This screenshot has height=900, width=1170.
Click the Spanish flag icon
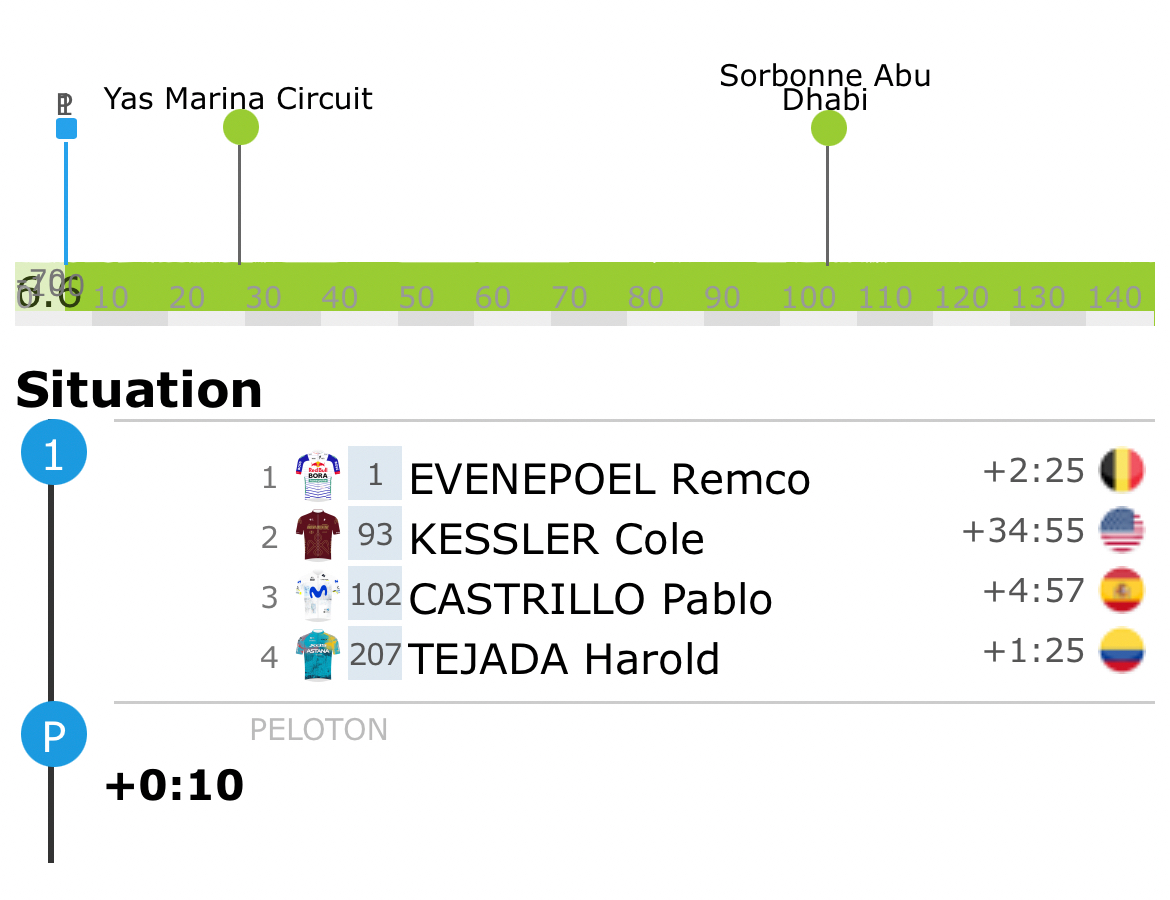click(1121, 590)
